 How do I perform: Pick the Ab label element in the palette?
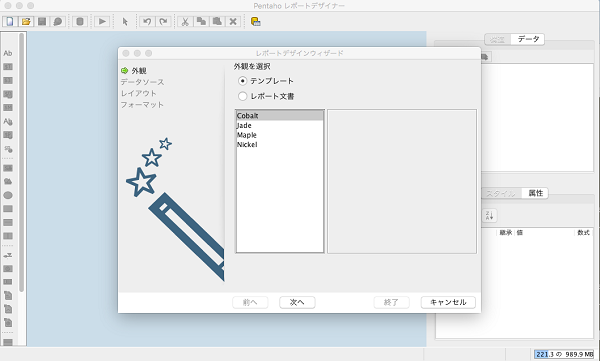click(x=8, y=53)
